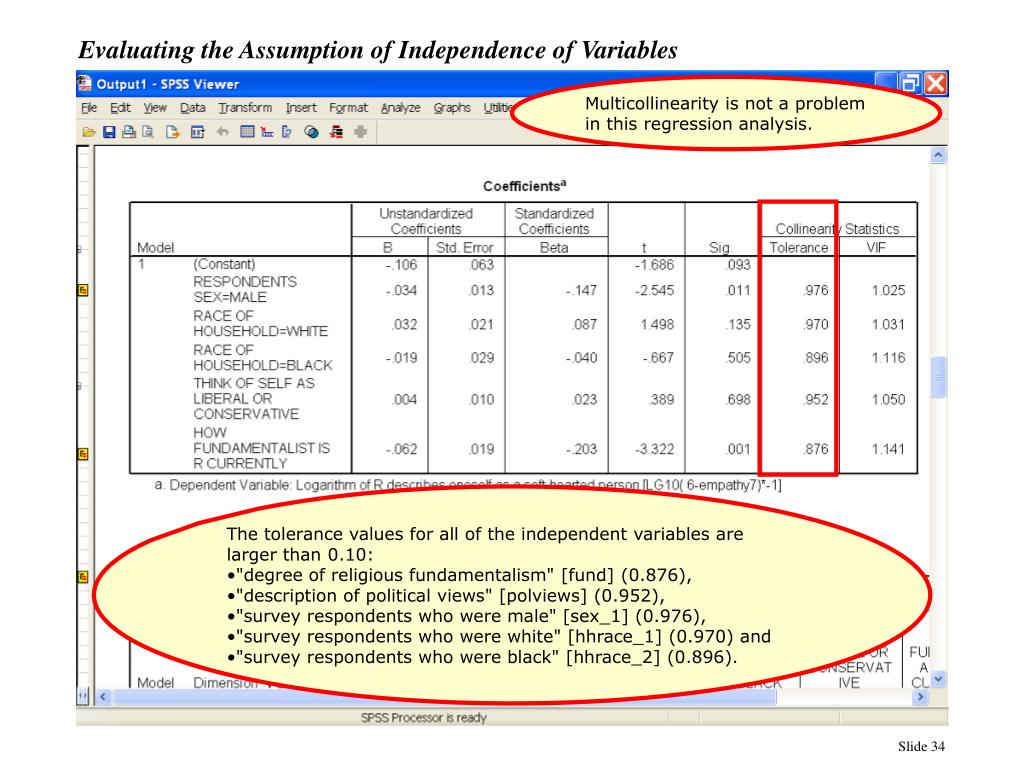
Task: Click the VIF value 1.116
Action: tap(888, 358)
